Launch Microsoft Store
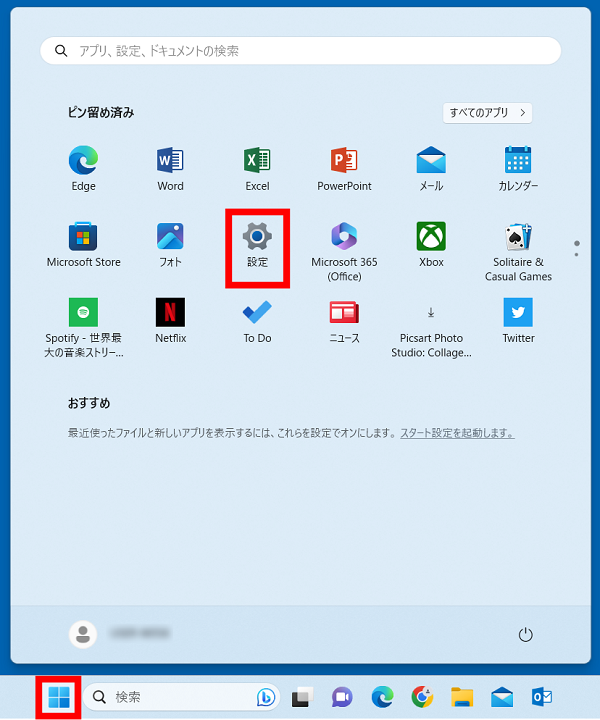600x720 pixels. pyautogui.click(x=84, y=245)
